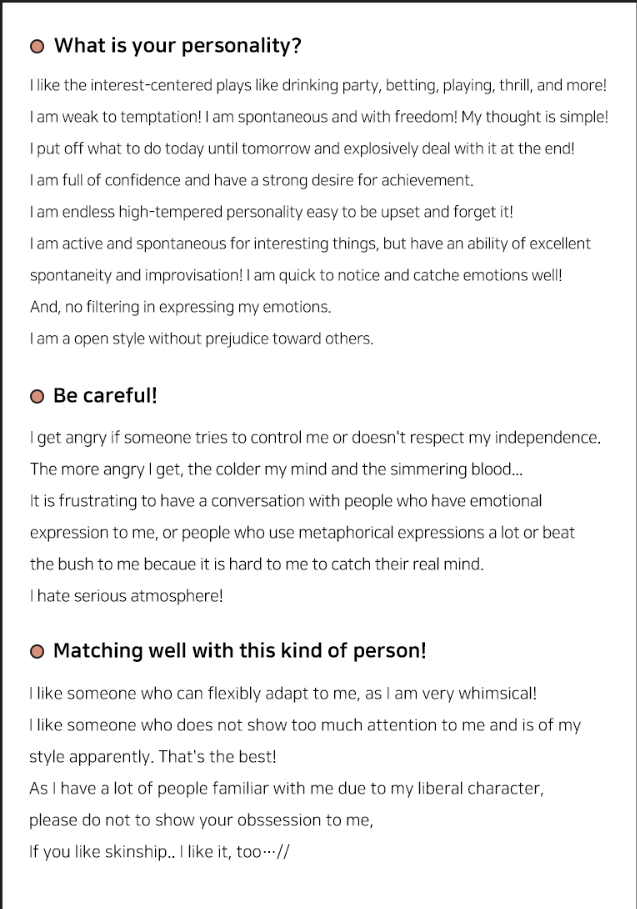Click the 'Matching well with this kind of person!' heading
Viewport: 637px width, 909px height.
point(240,650)
